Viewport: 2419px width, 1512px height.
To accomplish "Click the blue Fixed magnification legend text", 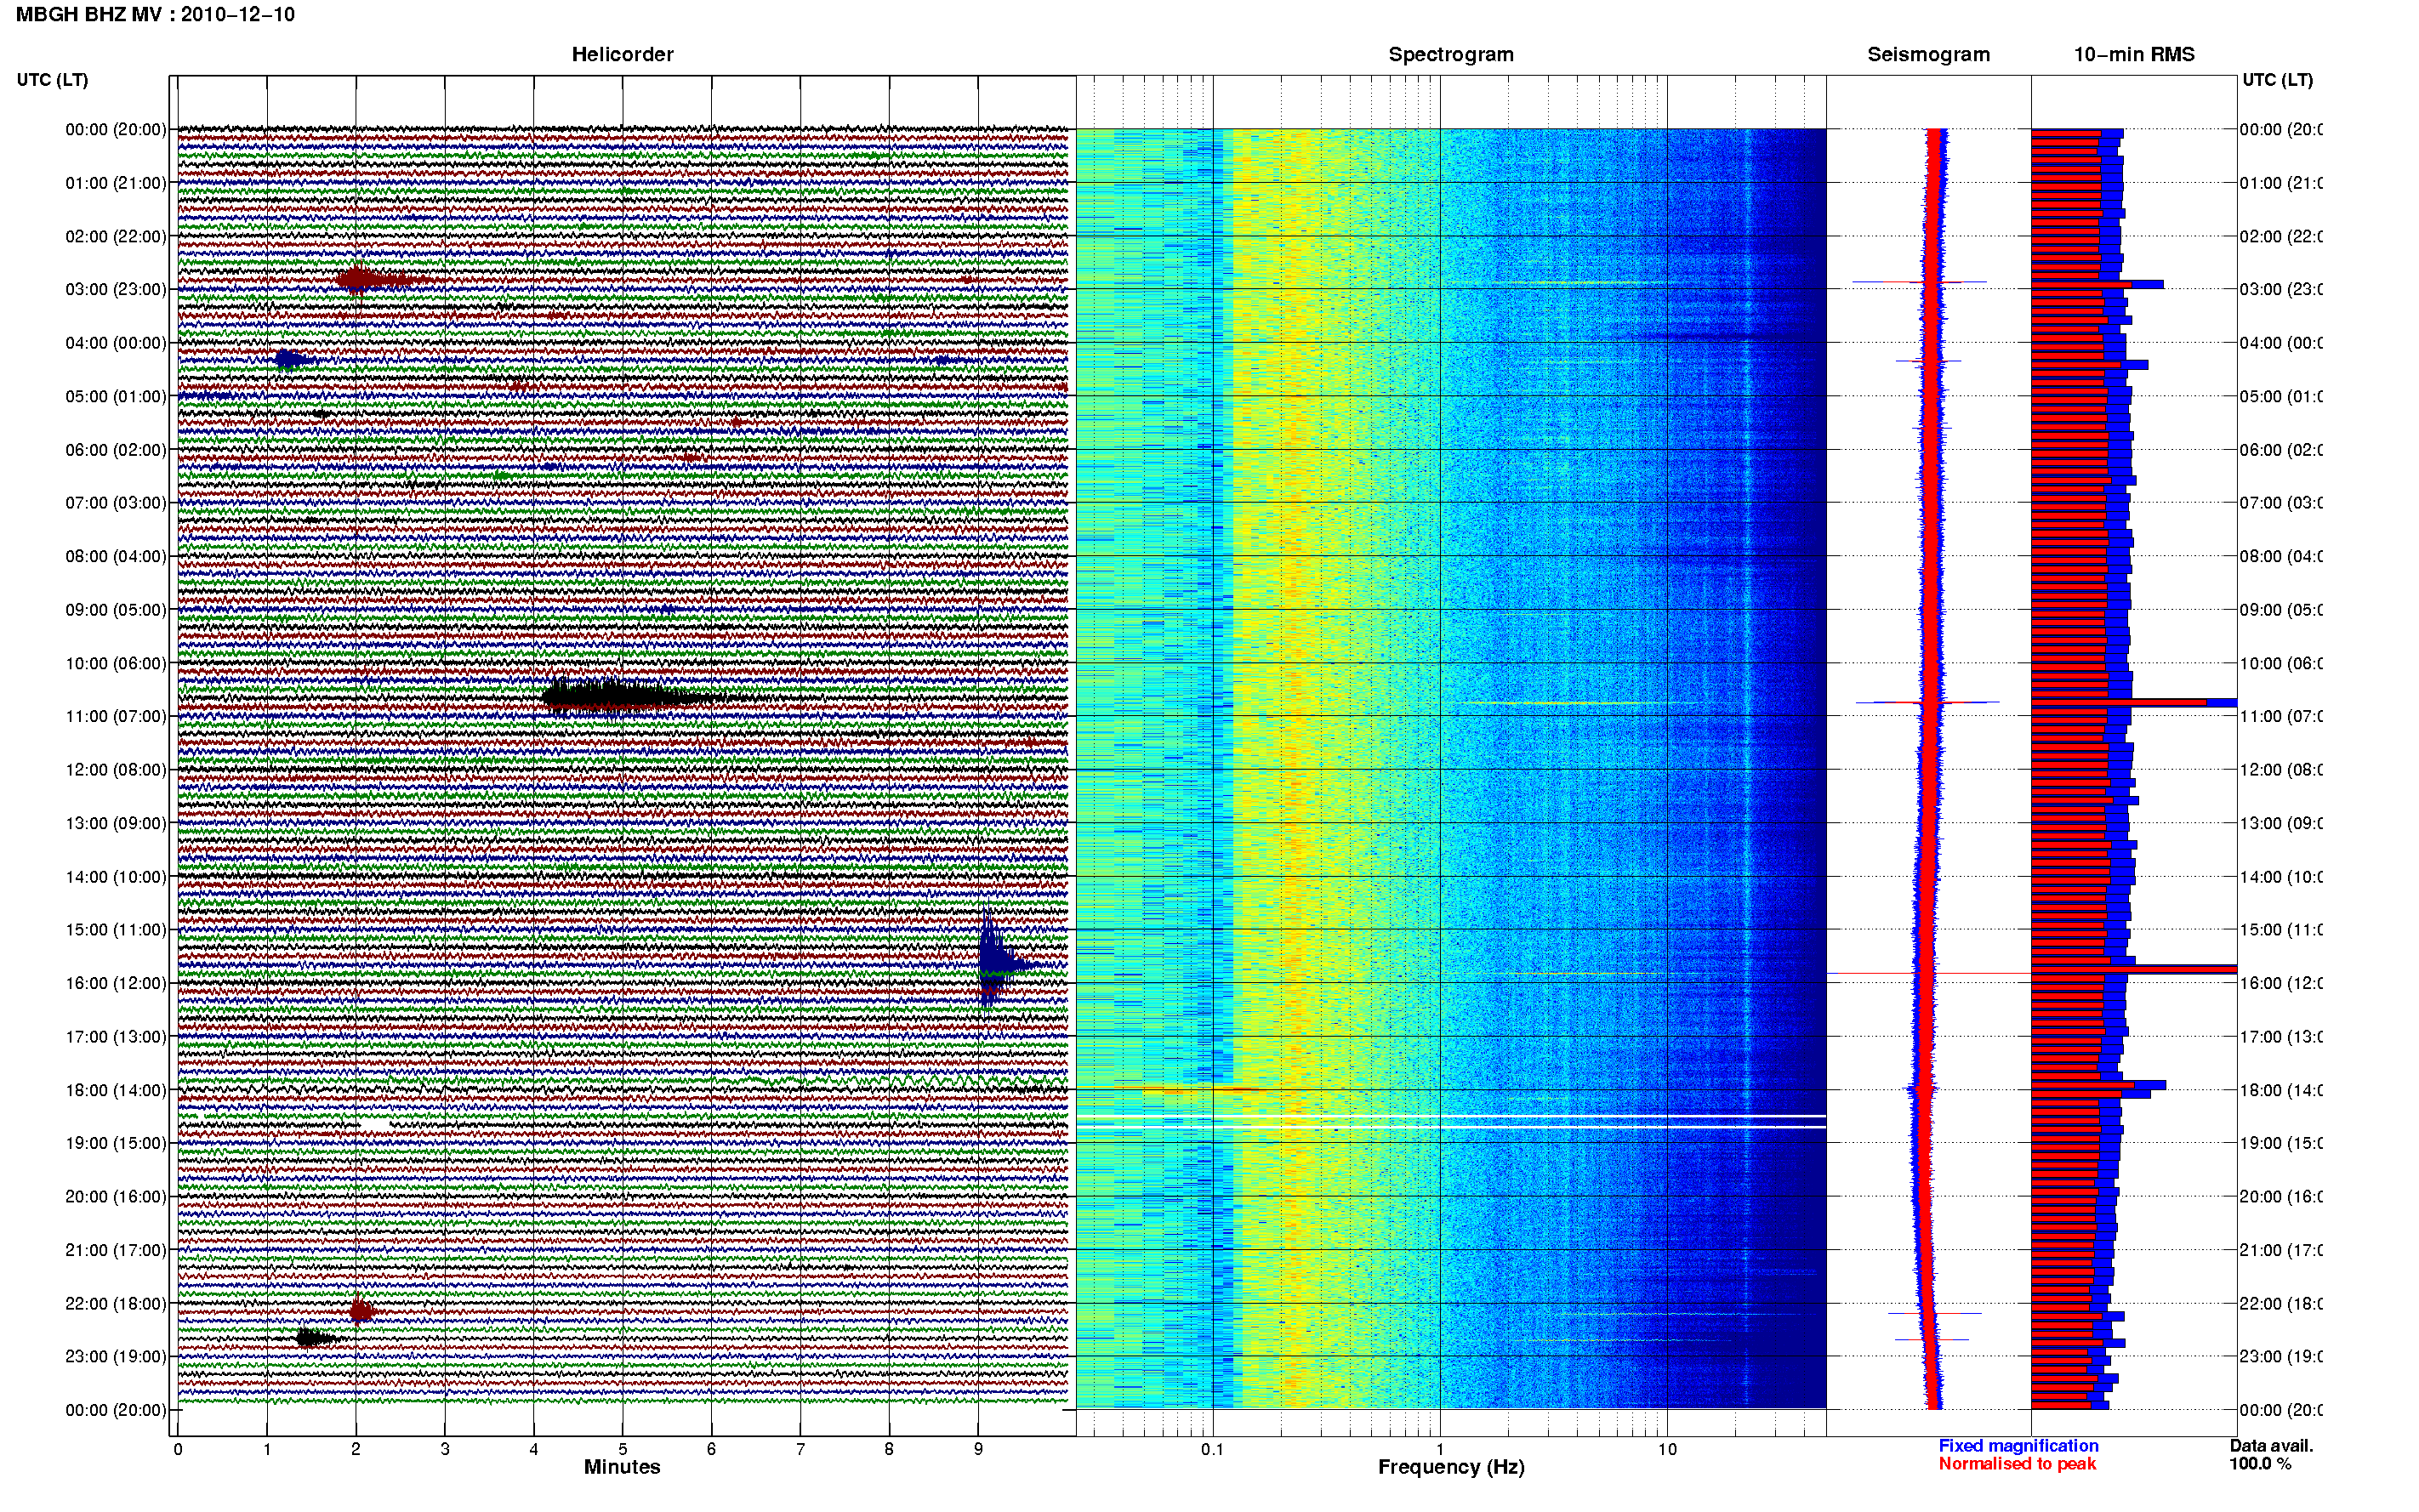I will click(x=2018, y=1446).
